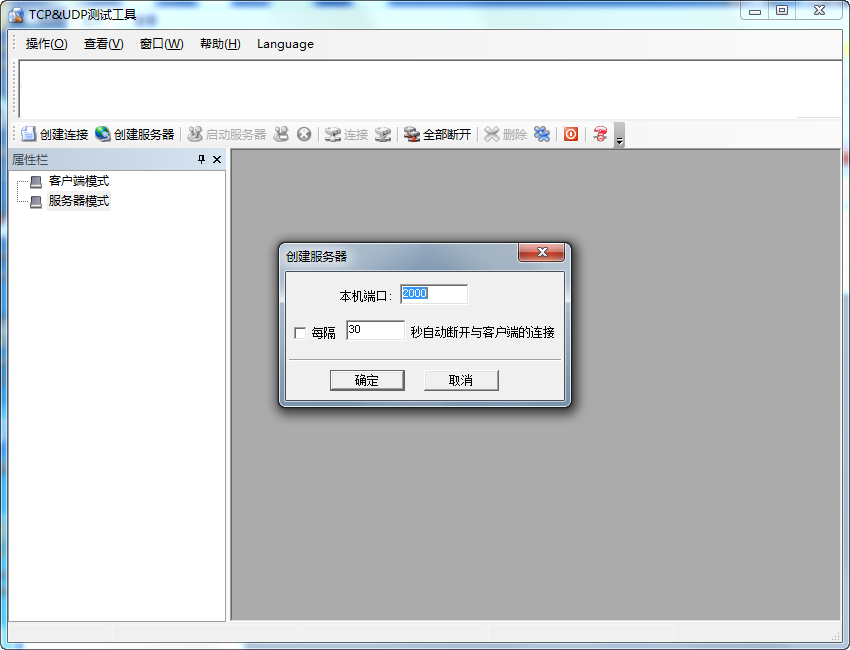The image size is (850, 650).
Task: Click the 全部断开 toolbar button
Action: click(x=437, y=134)
